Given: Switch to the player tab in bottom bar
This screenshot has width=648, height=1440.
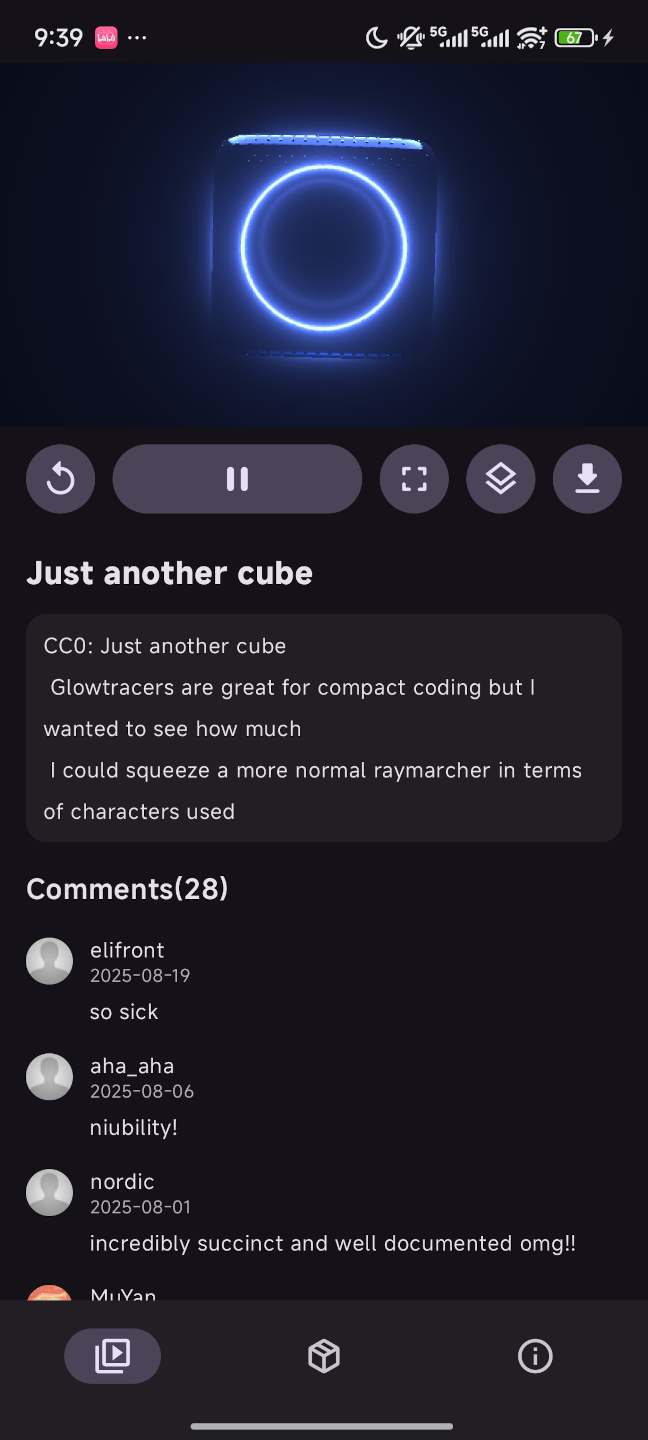Looking at the screenshot, I should coord(112,1356).
